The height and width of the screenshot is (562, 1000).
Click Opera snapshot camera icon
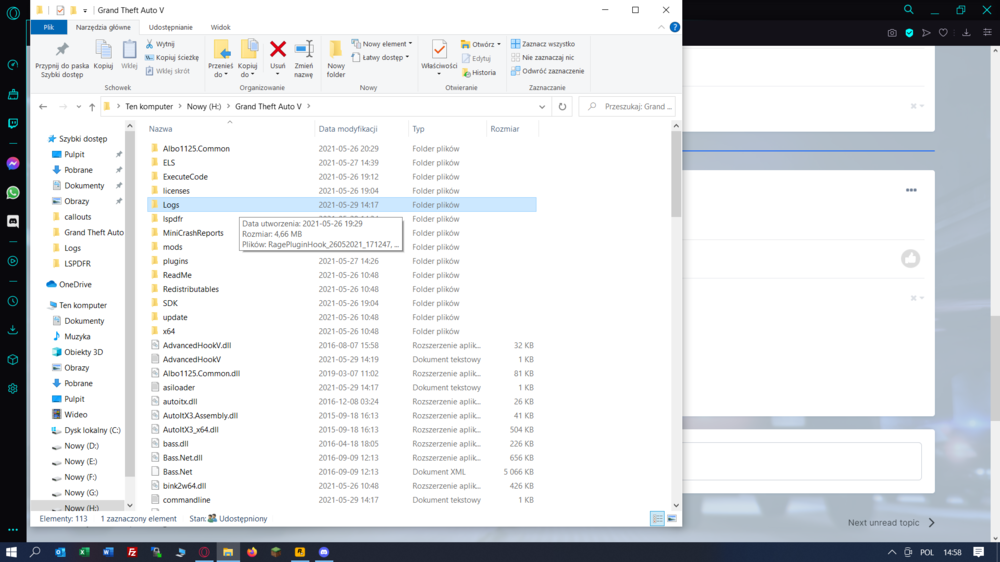892,33
